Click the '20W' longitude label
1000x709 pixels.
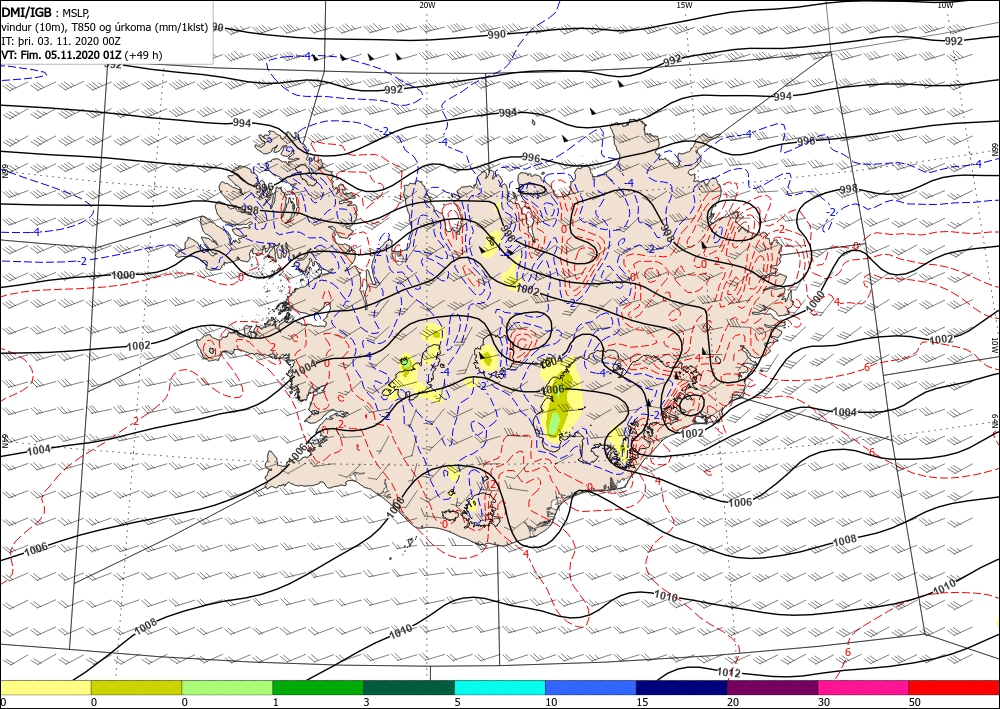click(427, 5)
